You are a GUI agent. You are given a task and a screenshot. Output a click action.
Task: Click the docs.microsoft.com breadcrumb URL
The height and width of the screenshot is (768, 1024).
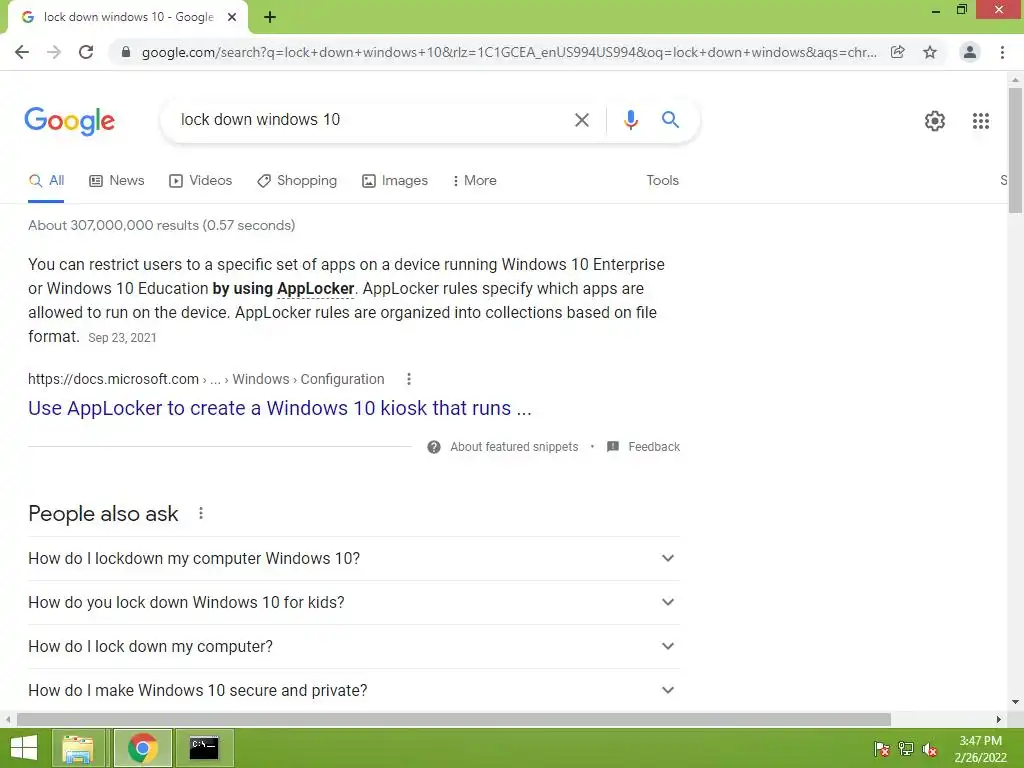(x=206, y=379)
